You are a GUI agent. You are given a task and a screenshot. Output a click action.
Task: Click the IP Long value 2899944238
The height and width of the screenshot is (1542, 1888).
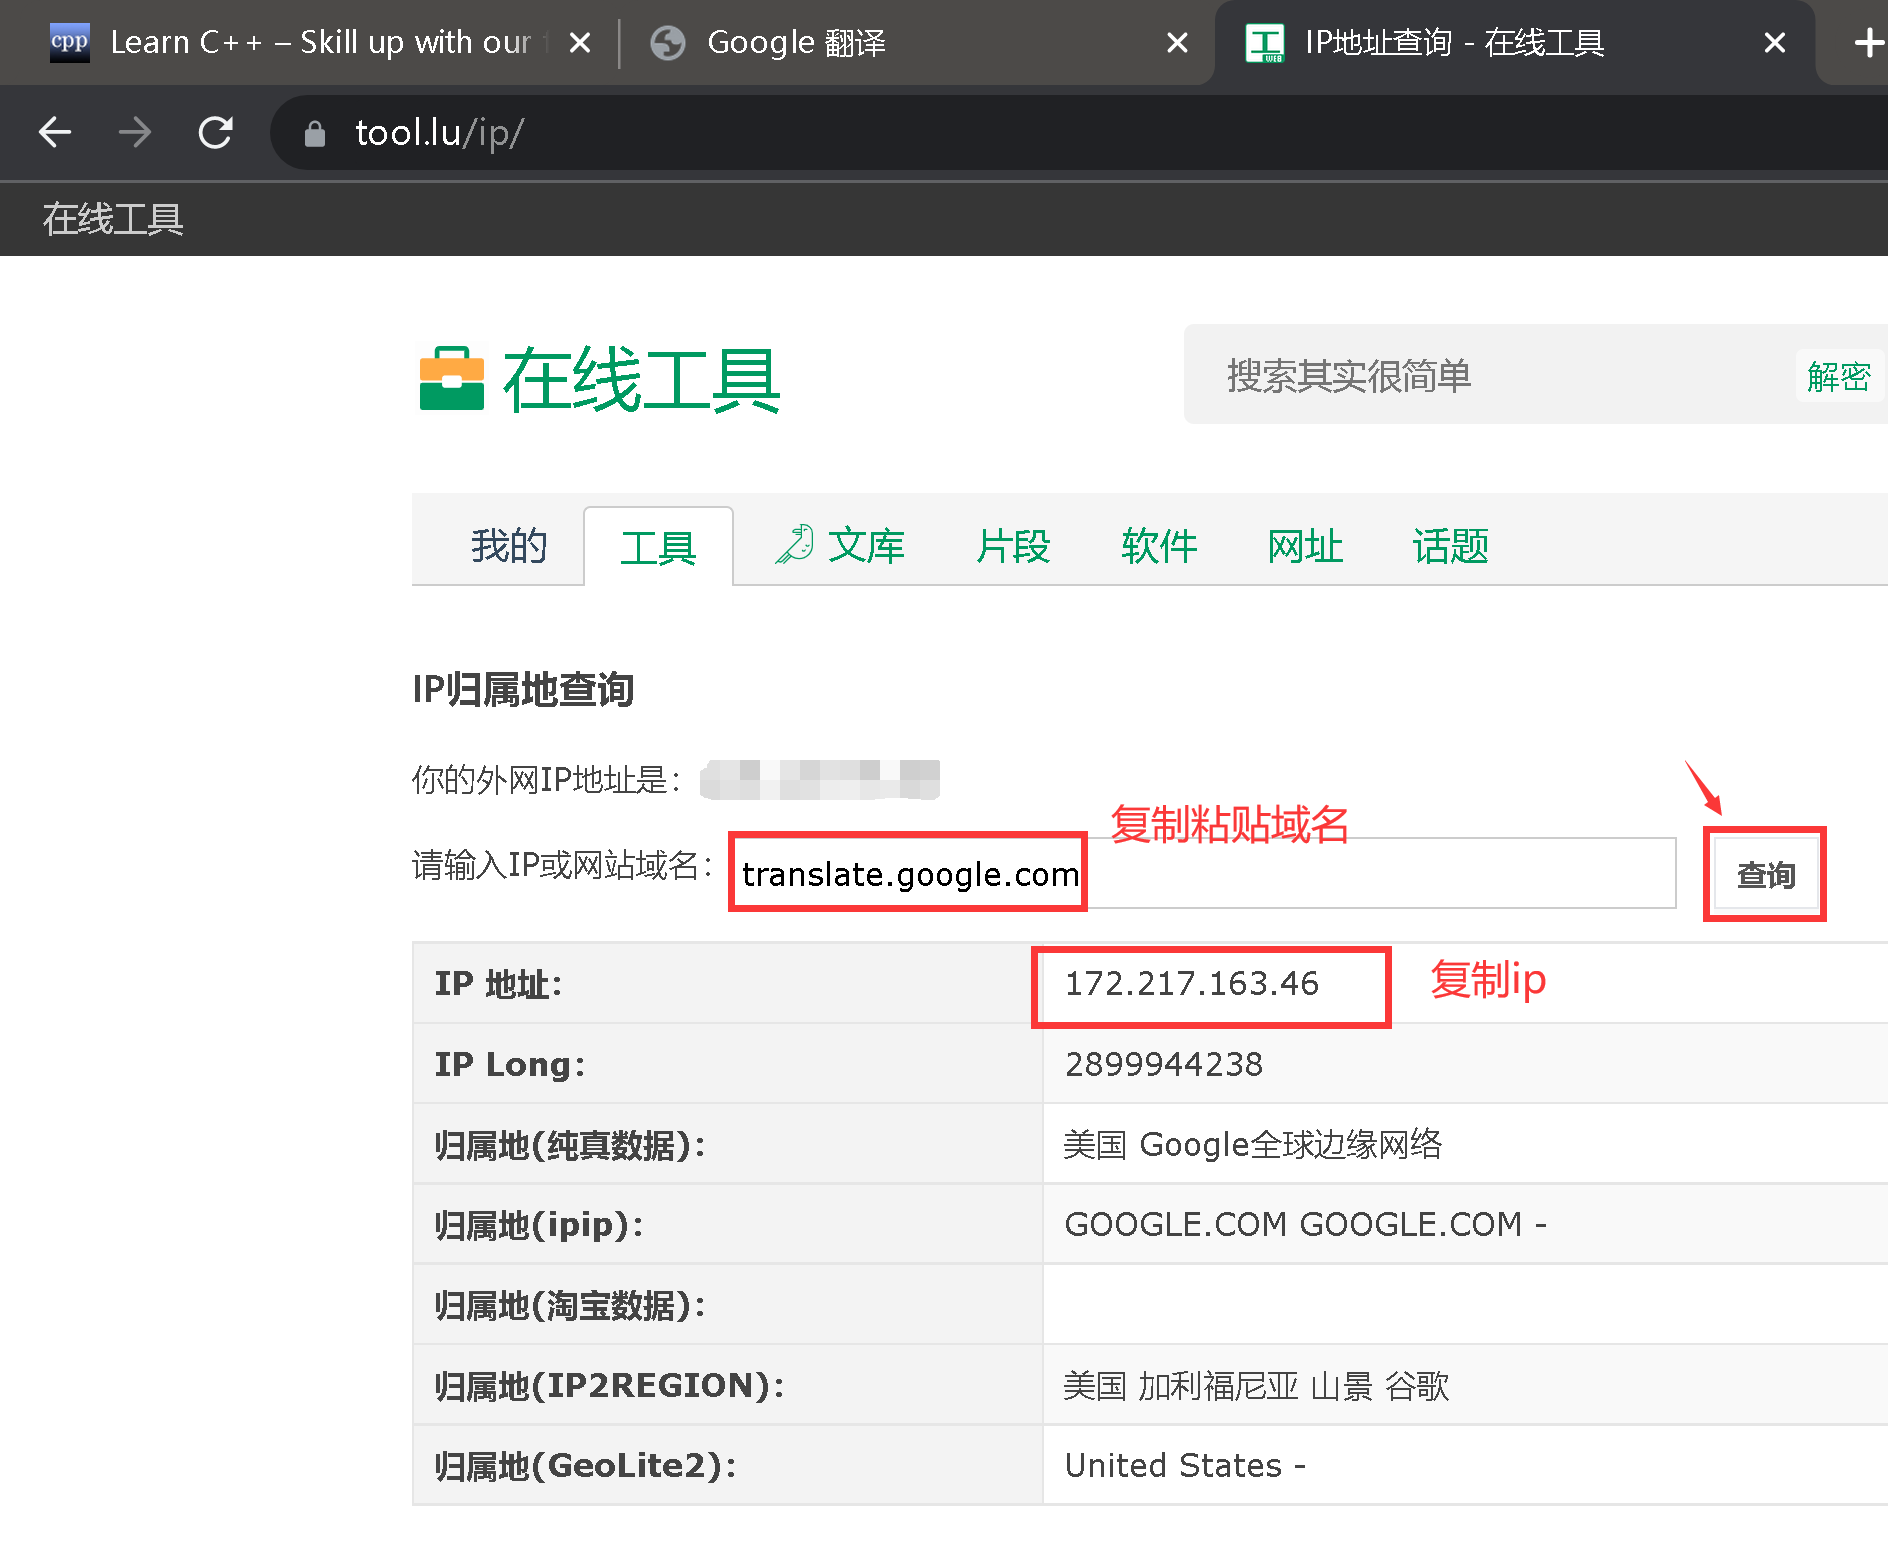pos(1164,1064)
